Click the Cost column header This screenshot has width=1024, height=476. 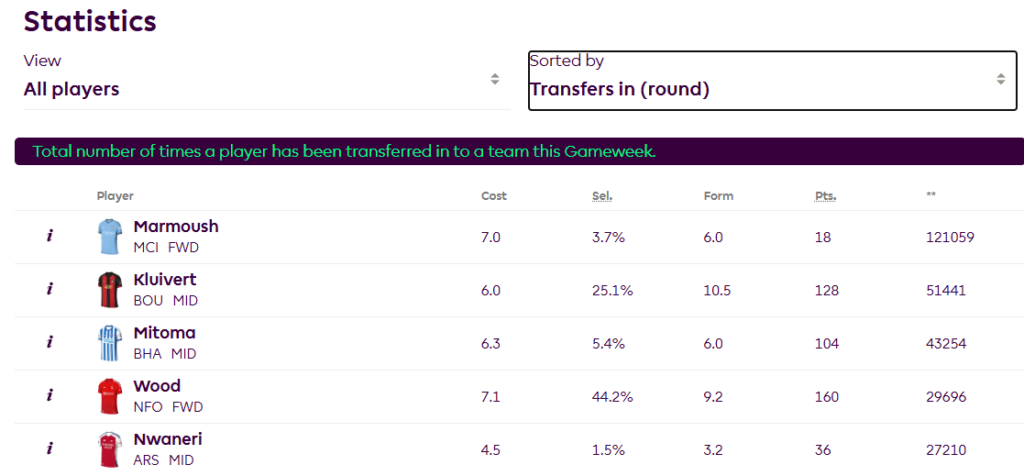494,196
